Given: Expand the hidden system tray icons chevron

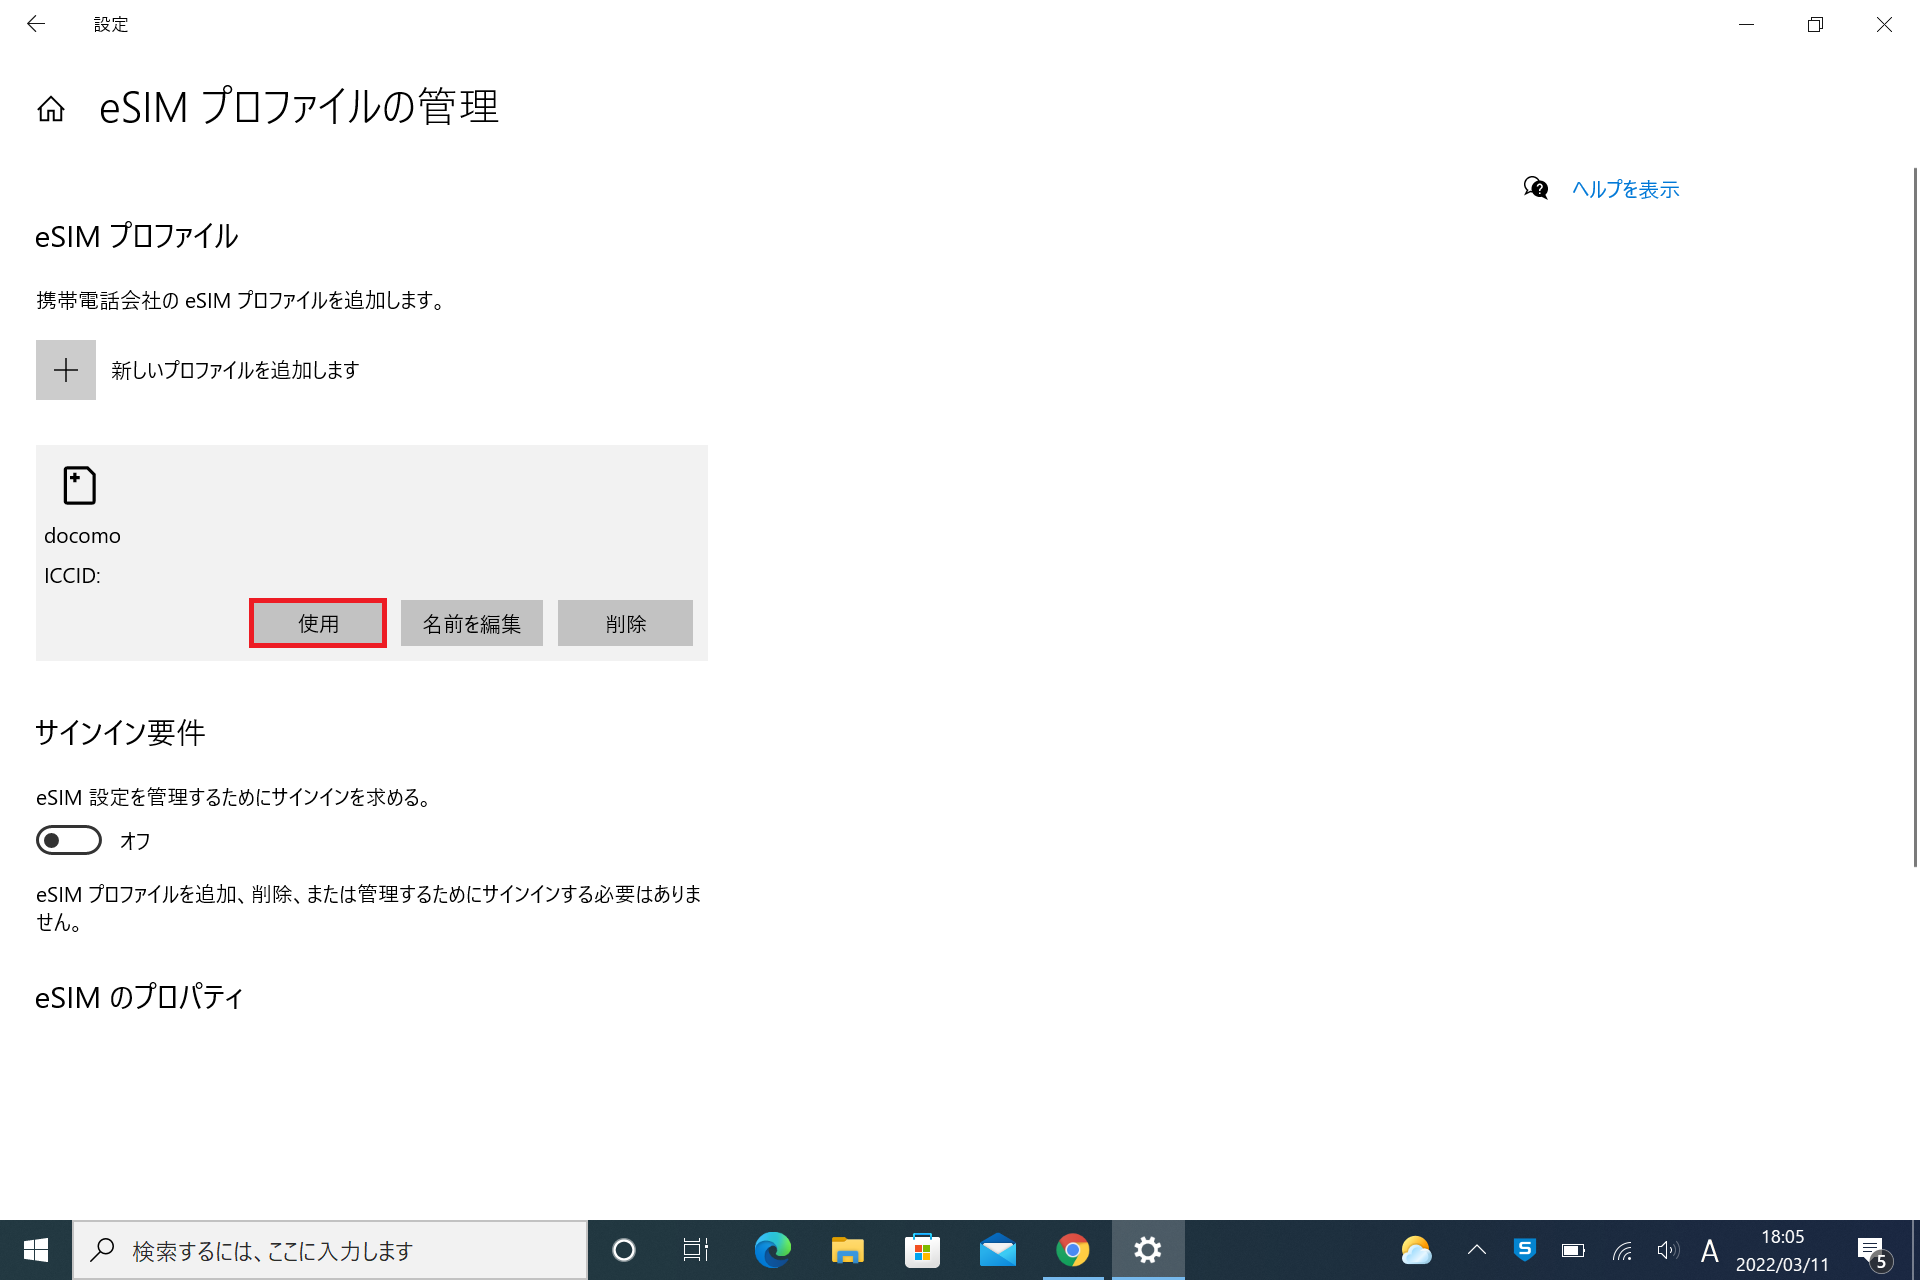Looking at the screenshot, I should pyautogui.click(x=1476, y=1250).
